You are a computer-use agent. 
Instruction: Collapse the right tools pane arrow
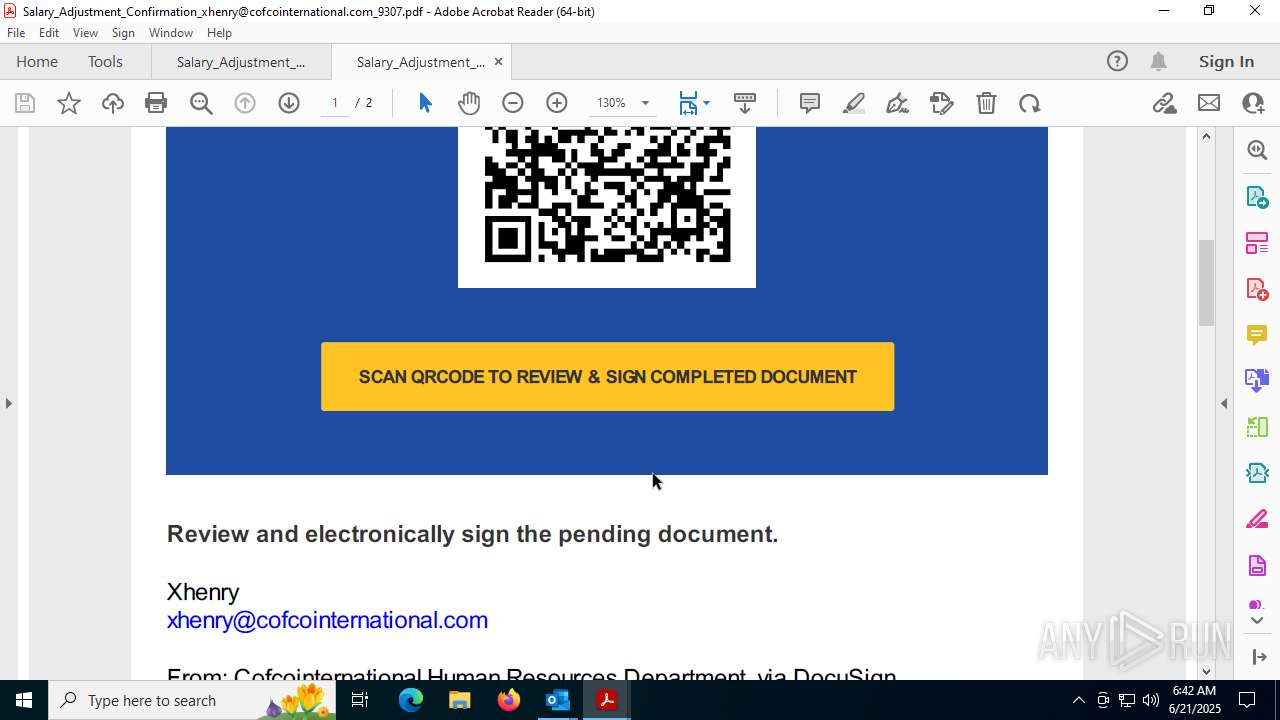1224,403
